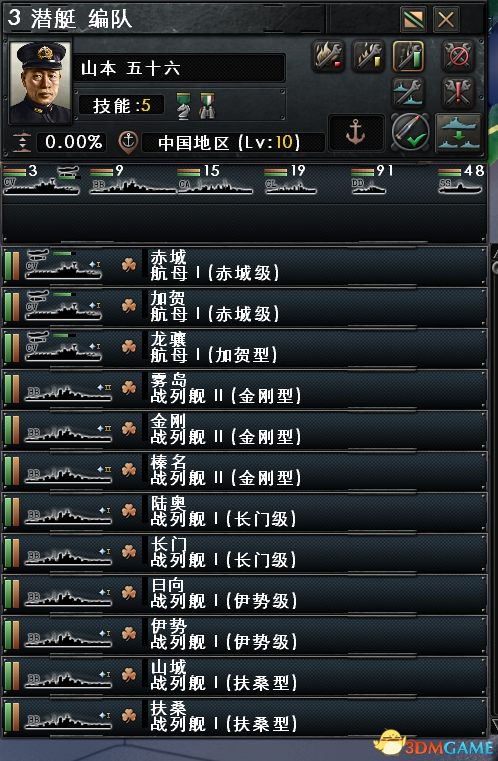Click split-off damaged ships repair icon
The width and height of the screenshot is (498, 761).
408,92
